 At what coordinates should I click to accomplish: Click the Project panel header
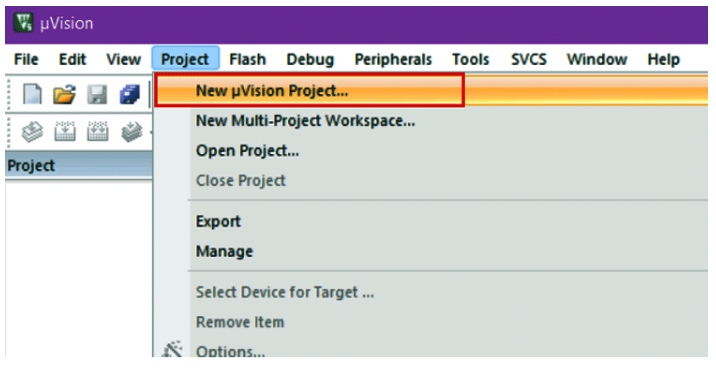pyautogui.click(x=79, y=165)
